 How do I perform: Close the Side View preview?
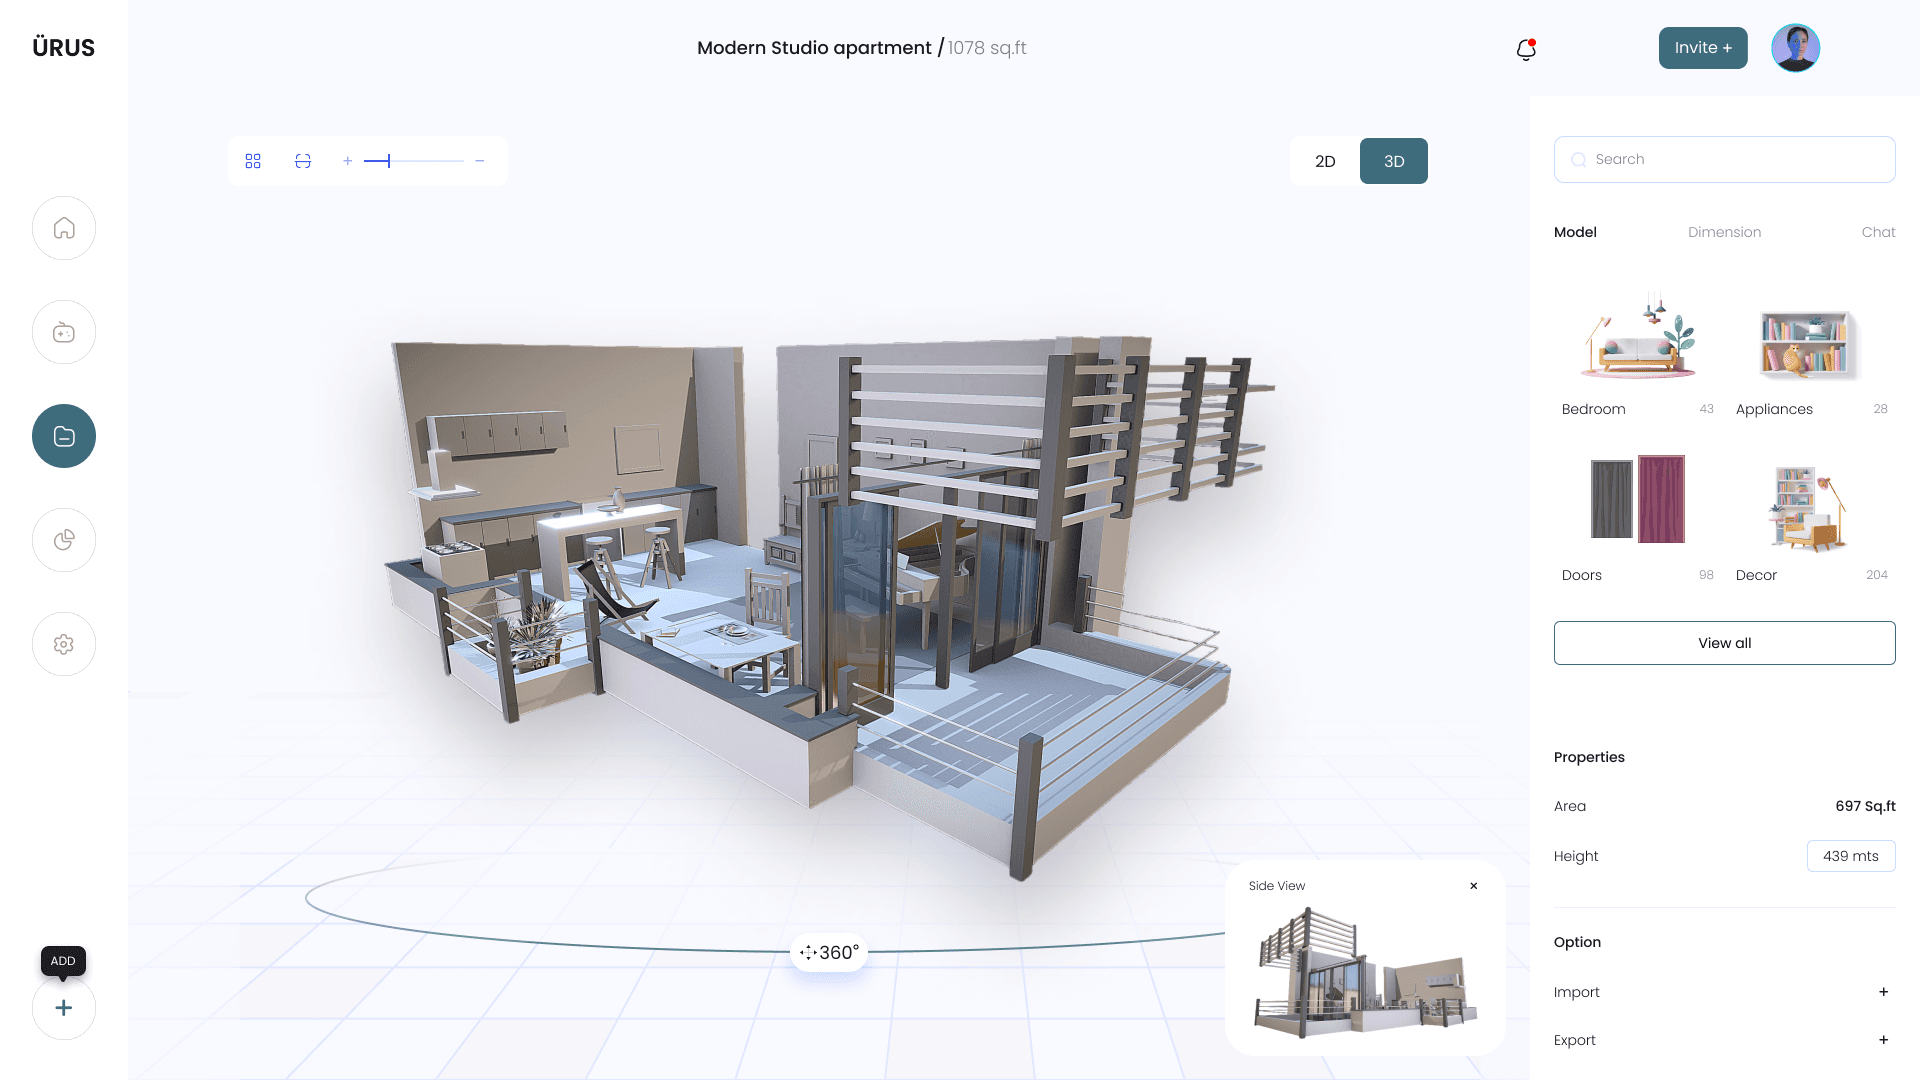click(1474, 886)
